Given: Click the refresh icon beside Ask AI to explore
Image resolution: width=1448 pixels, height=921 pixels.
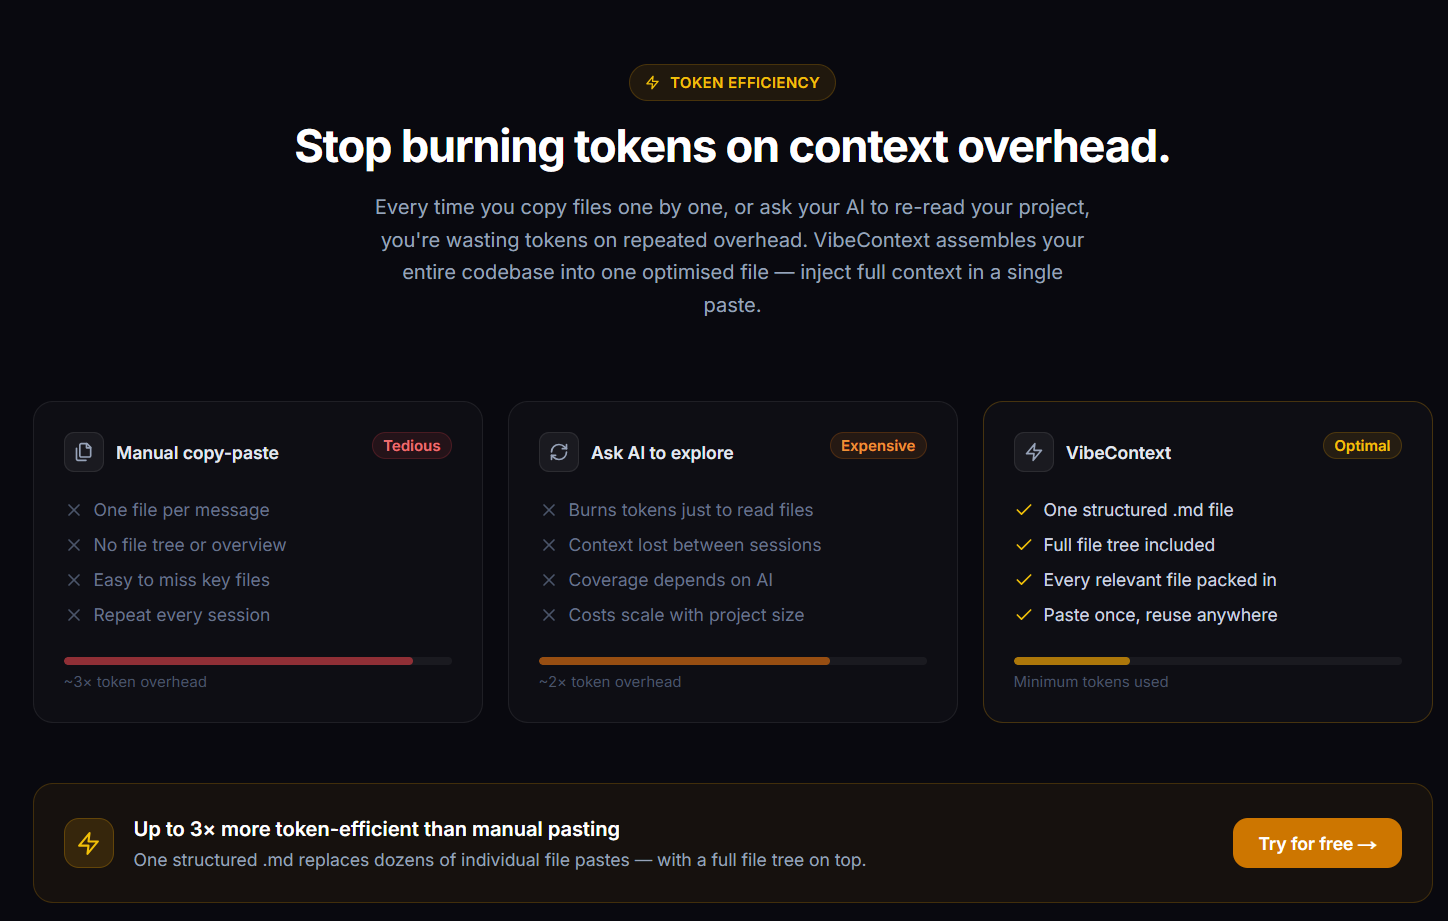Looking at the screenshot, I should 559,452.
